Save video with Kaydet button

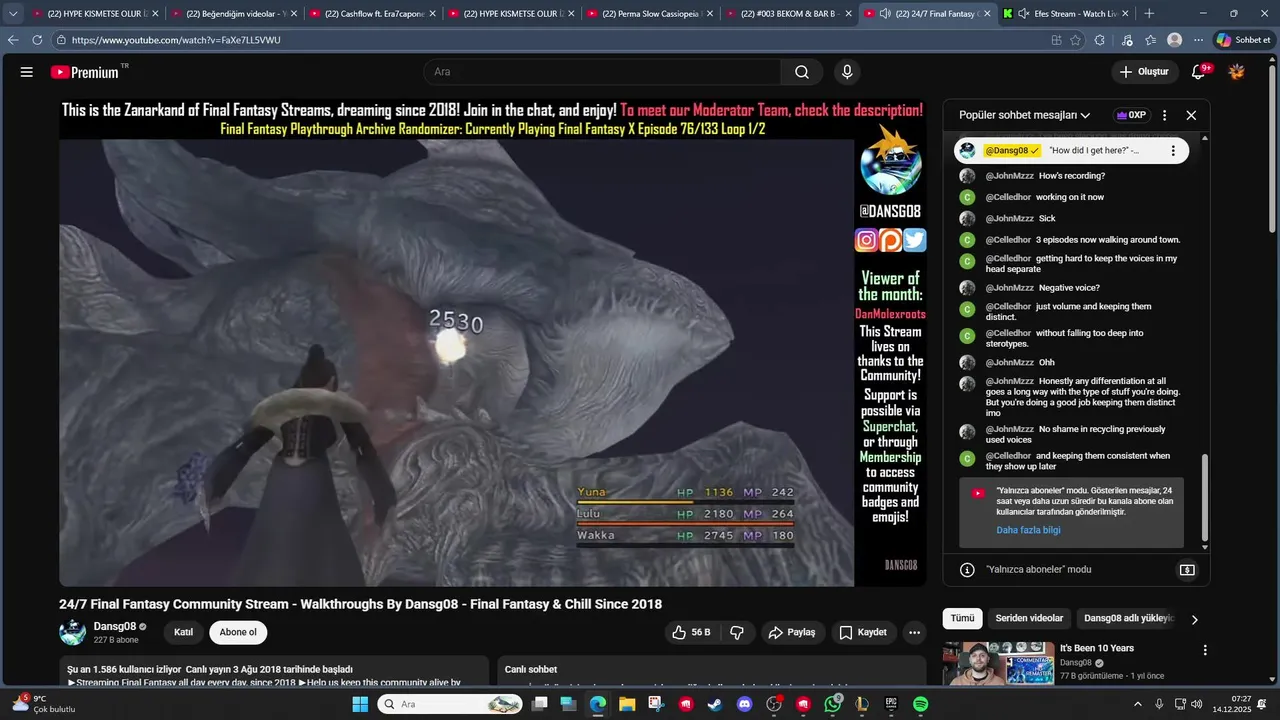863,632
